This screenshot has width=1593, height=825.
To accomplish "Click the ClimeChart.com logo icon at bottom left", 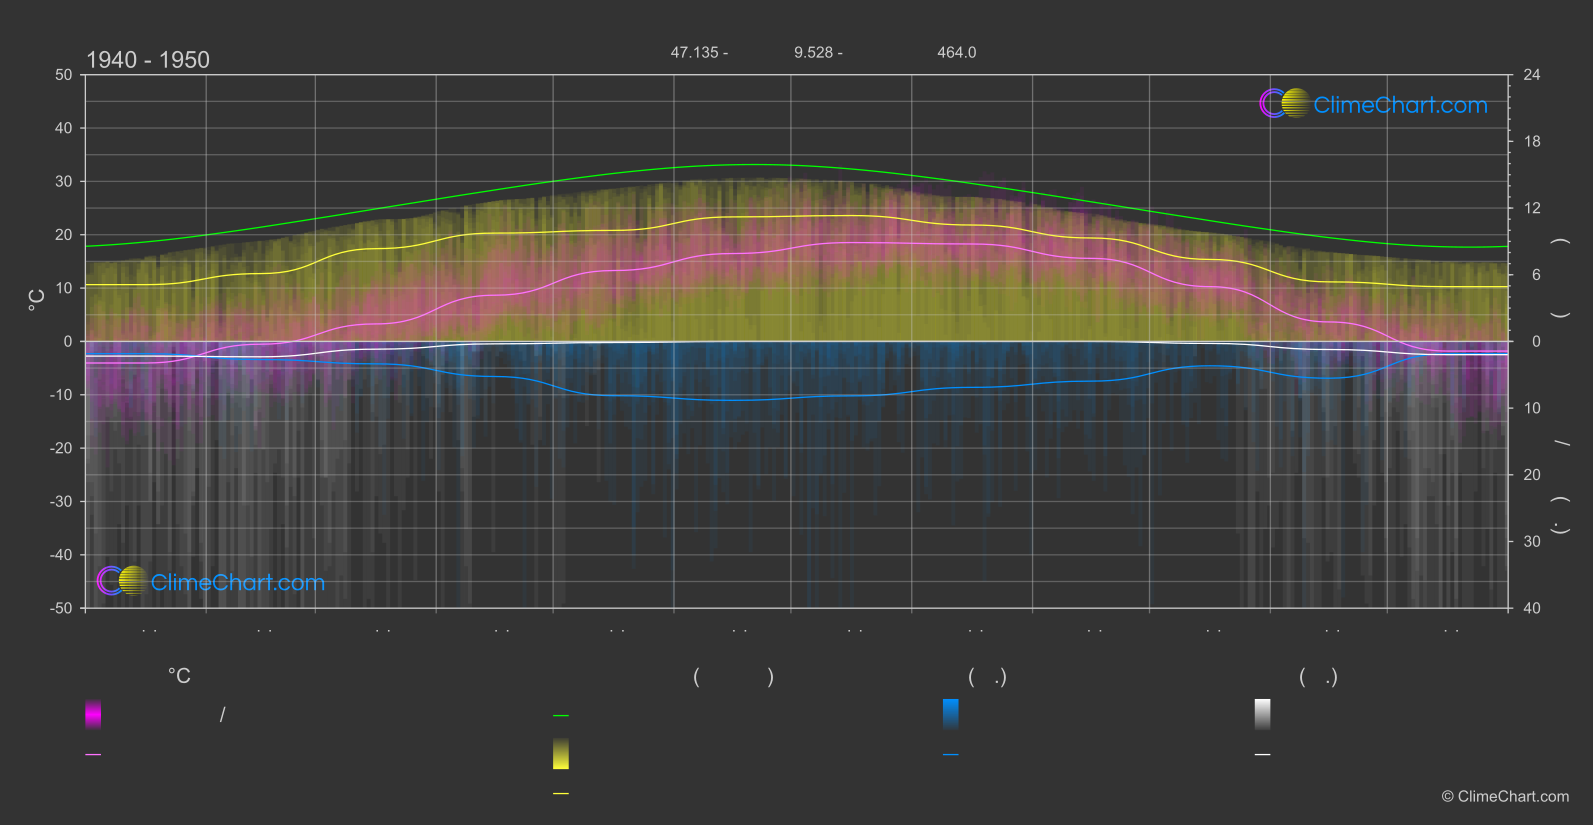I will point(122,580).
